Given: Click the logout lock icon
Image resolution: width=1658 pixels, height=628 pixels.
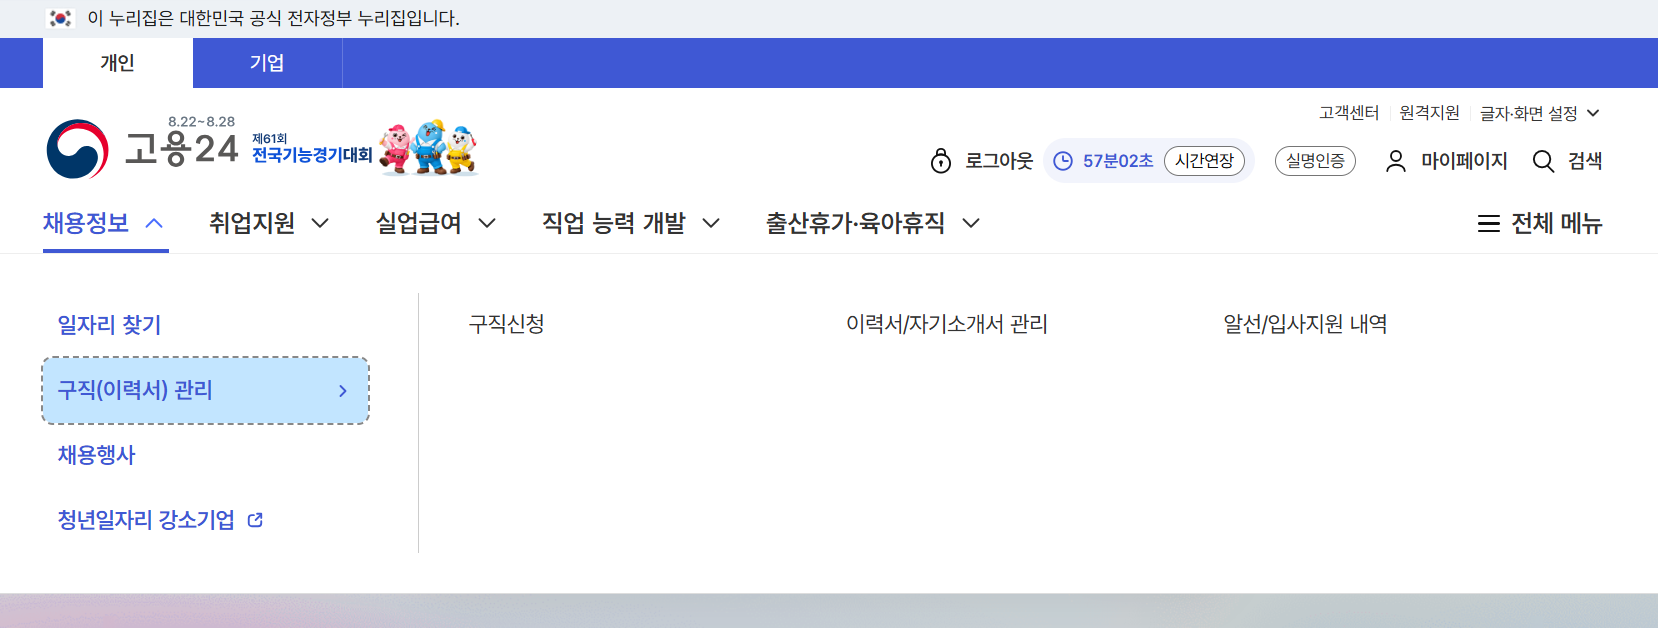Looking at the screenshot, I should [x=941, y=161].
